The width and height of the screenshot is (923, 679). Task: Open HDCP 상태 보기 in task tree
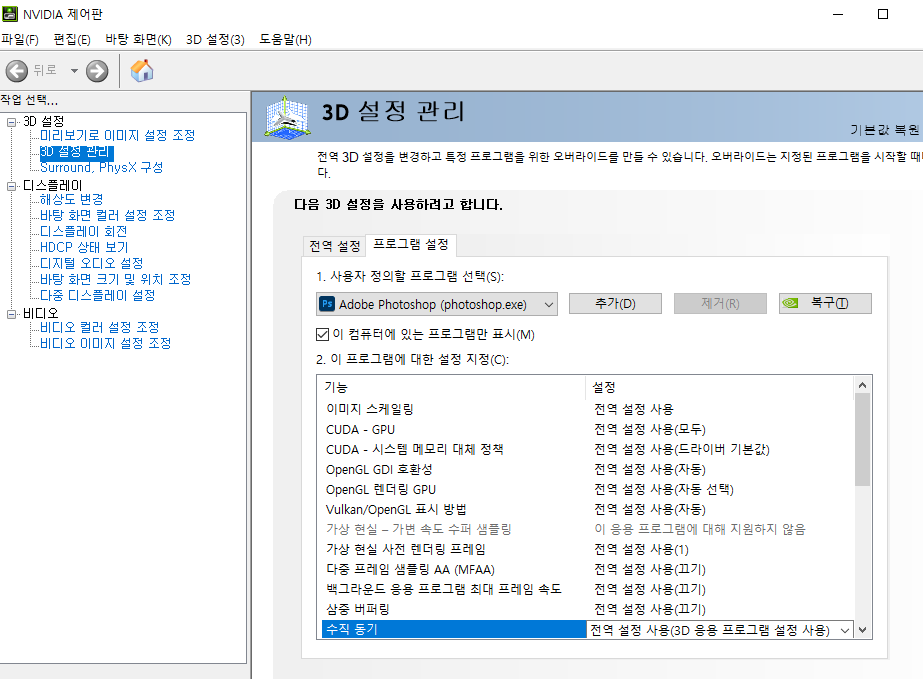(84, 247)
